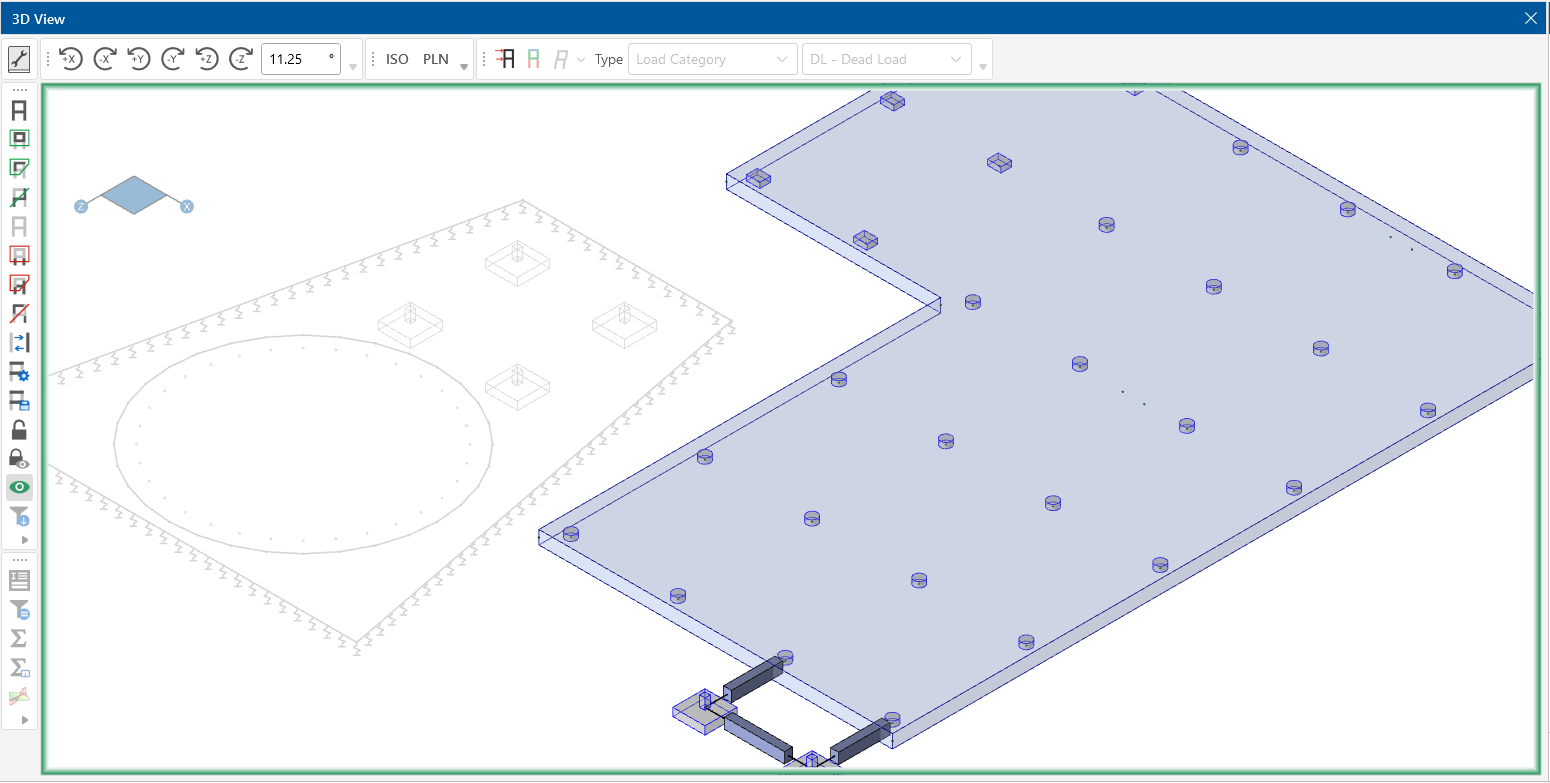Rotate view about negative Y axis
Viewport: 1550px width, 783px height.
[x=173, y=59]
